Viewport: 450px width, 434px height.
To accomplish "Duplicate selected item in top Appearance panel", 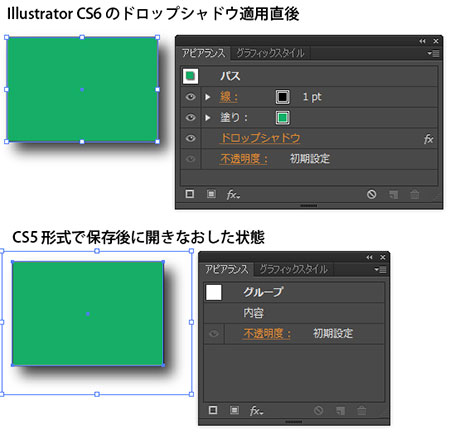I will (x=394, y=194).
